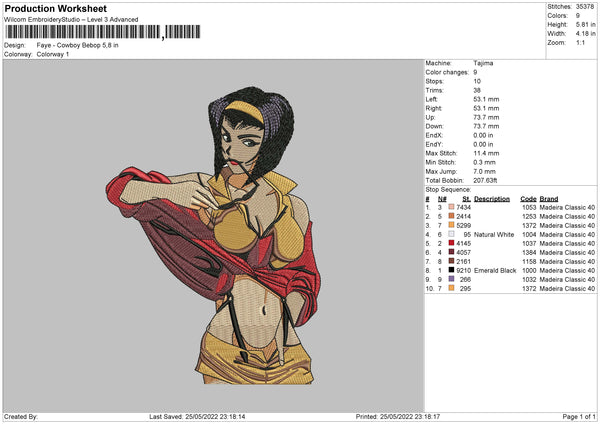Click the trims value '38'
Screen dimensions: 600x424
click(477, 90)
